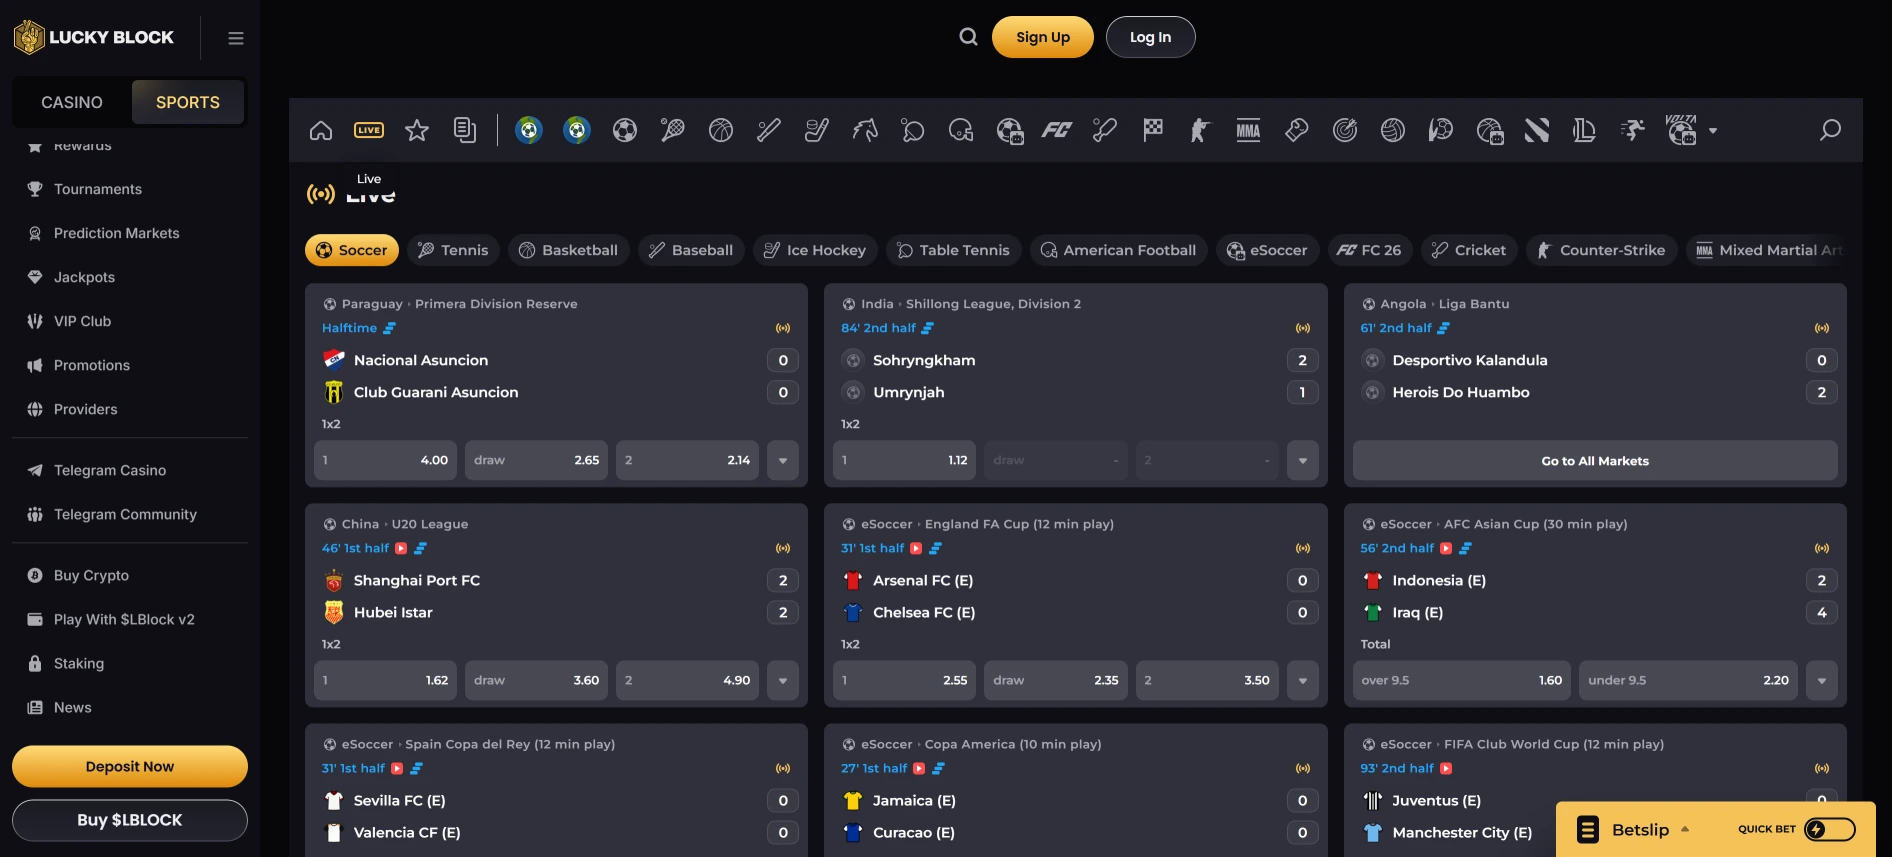Open Tournaments in the sidebar

click(98, 189)
